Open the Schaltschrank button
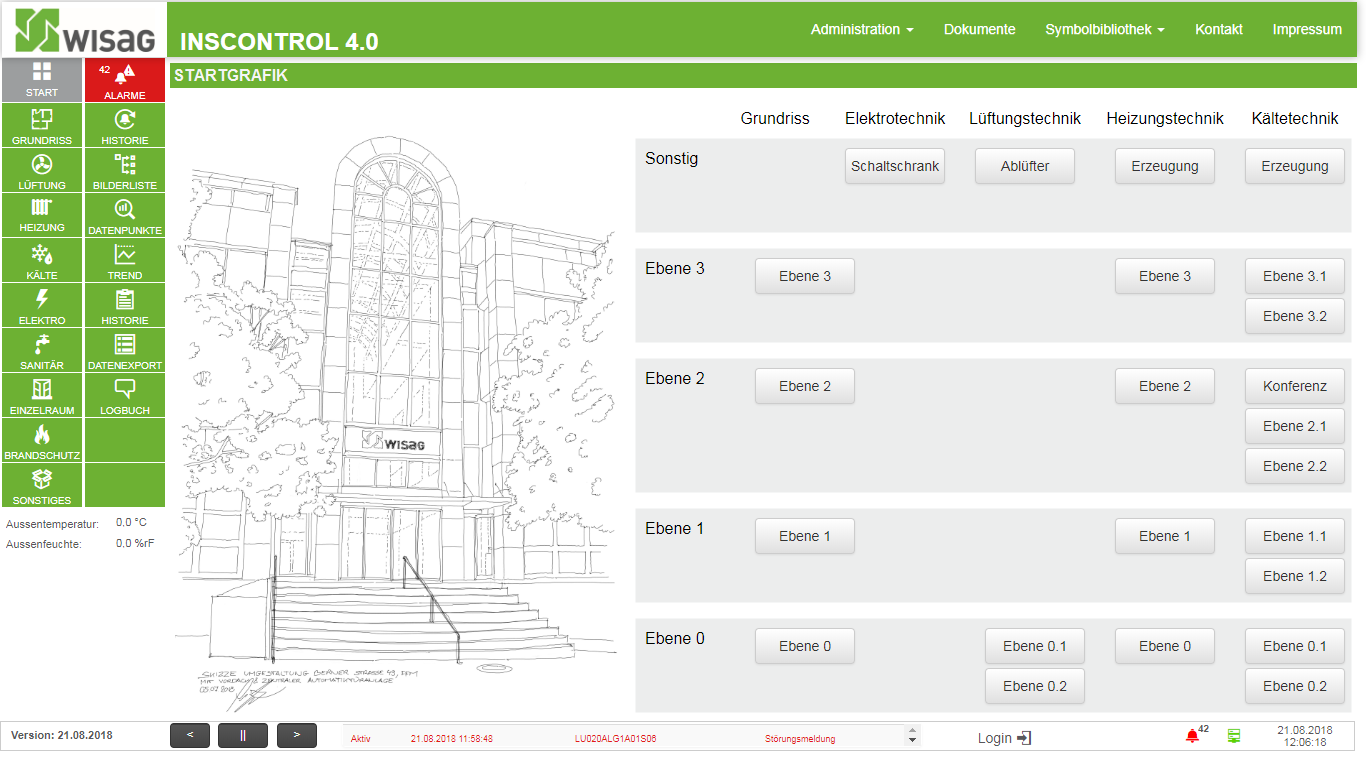Screen dimensions: 1366x768 point(895,166)
